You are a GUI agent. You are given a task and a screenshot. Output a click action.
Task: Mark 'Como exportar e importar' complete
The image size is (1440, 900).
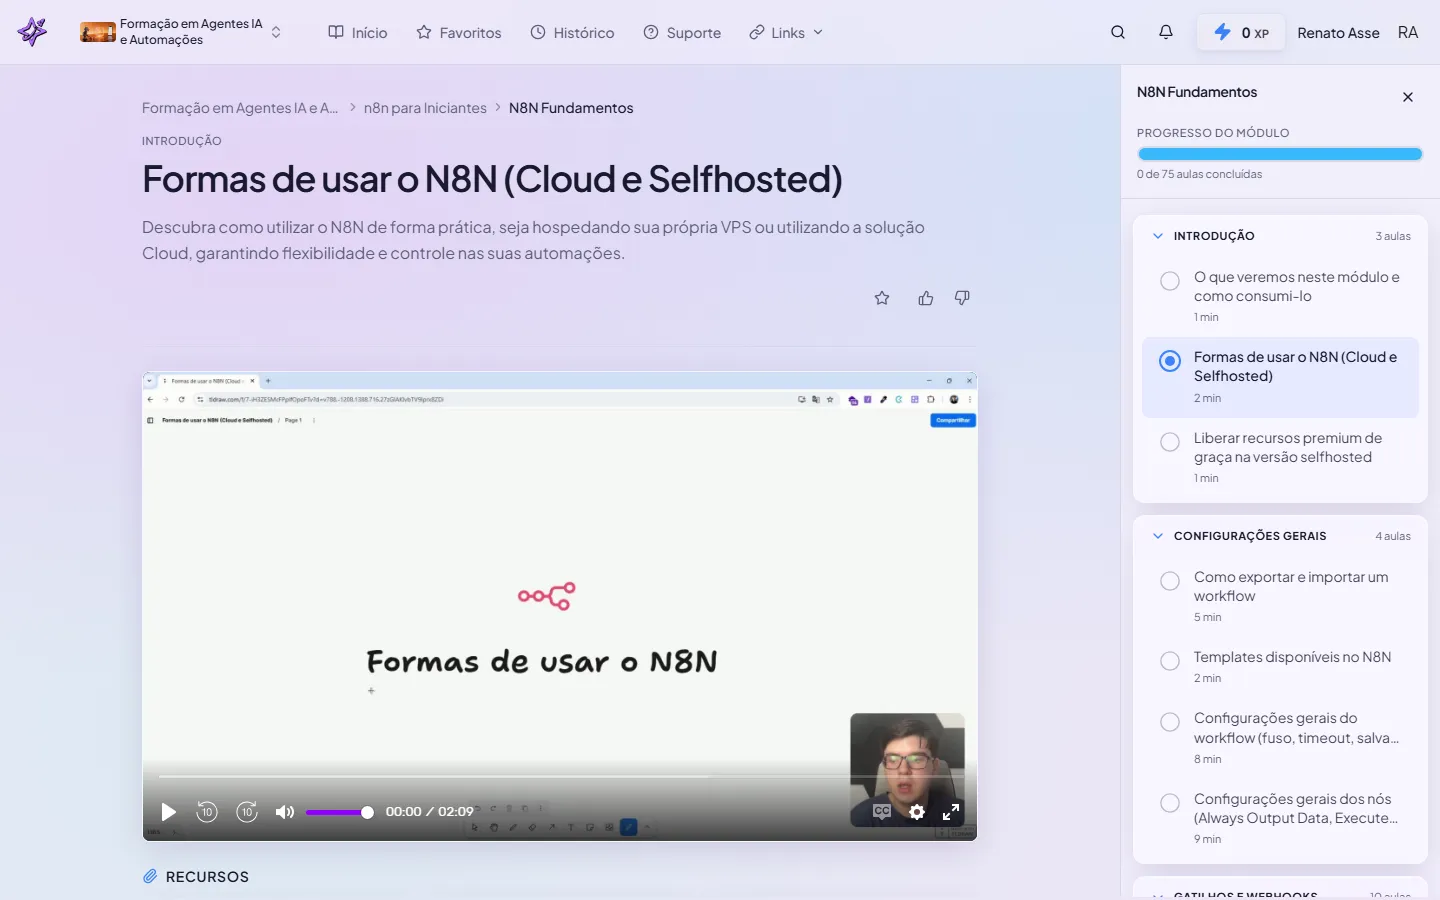point(1170,581)
